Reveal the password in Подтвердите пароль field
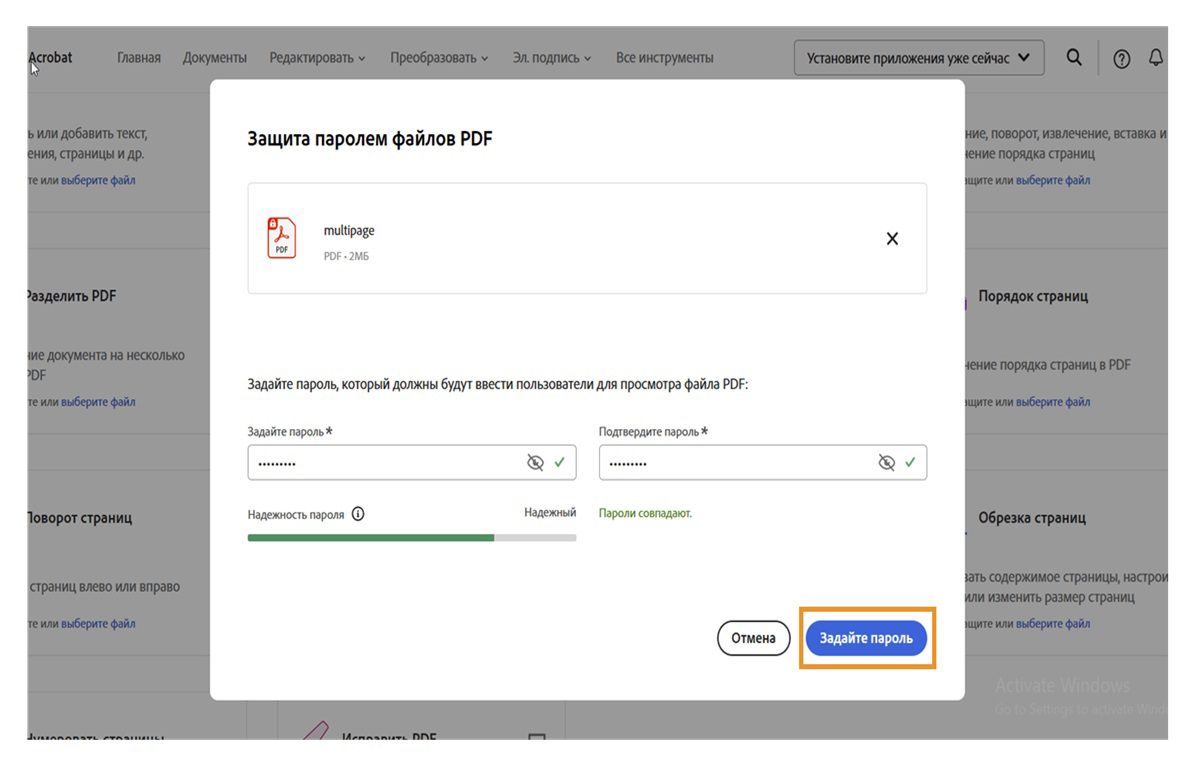1193x770 pixels. (x=886, y=462)
